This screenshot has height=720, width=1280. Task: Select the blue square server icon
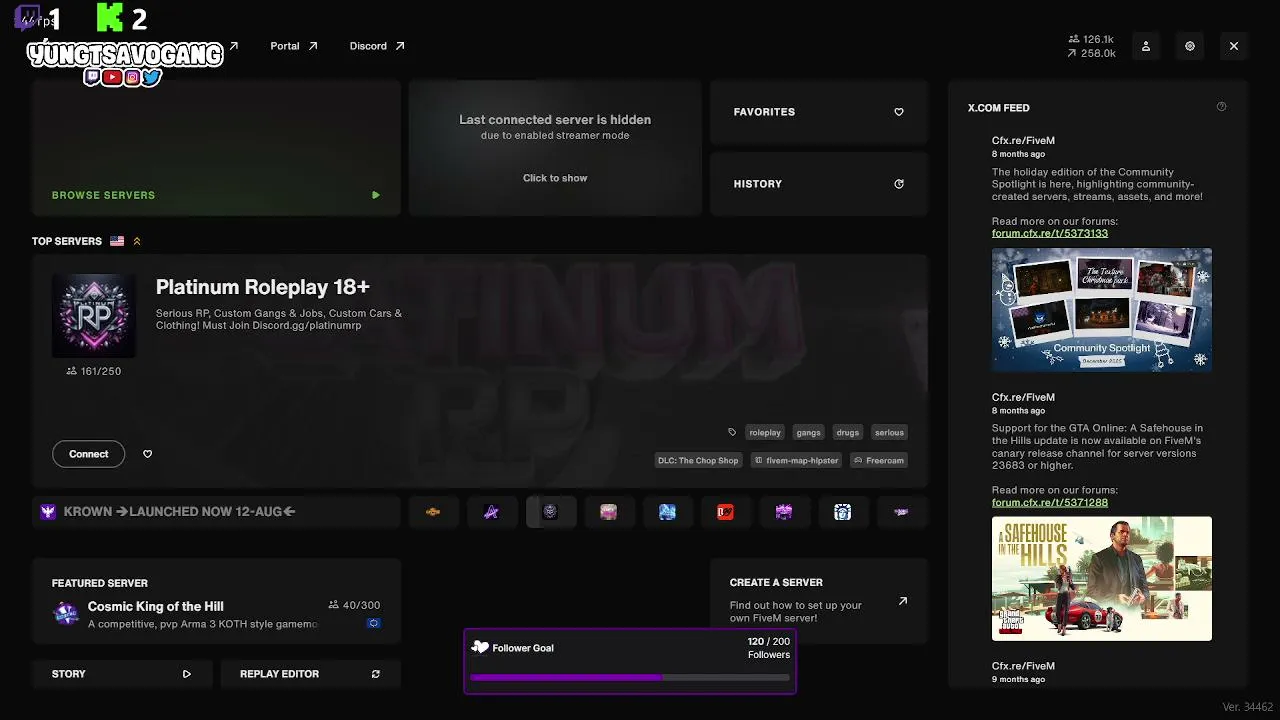coord(668,512)
